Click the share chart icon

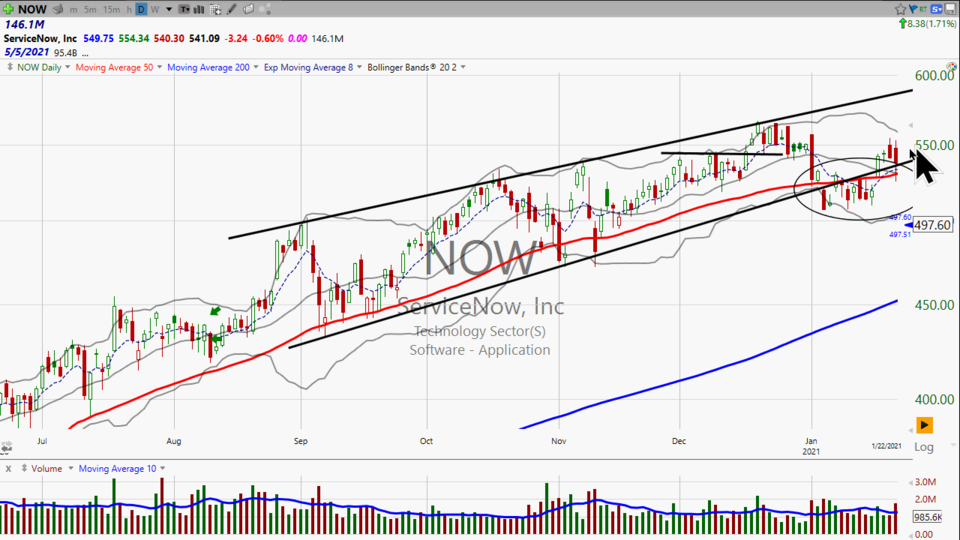(265, 9)
